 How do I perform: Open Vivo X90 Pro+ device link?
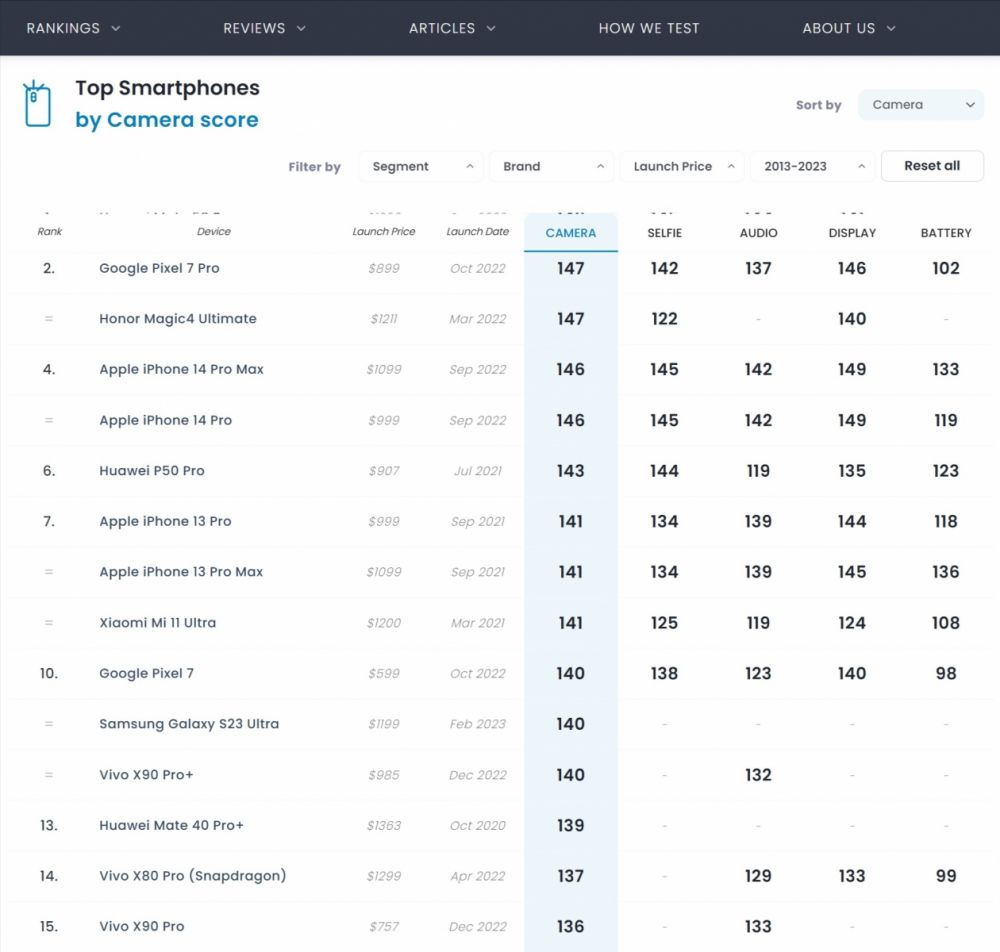coord(146,775)
